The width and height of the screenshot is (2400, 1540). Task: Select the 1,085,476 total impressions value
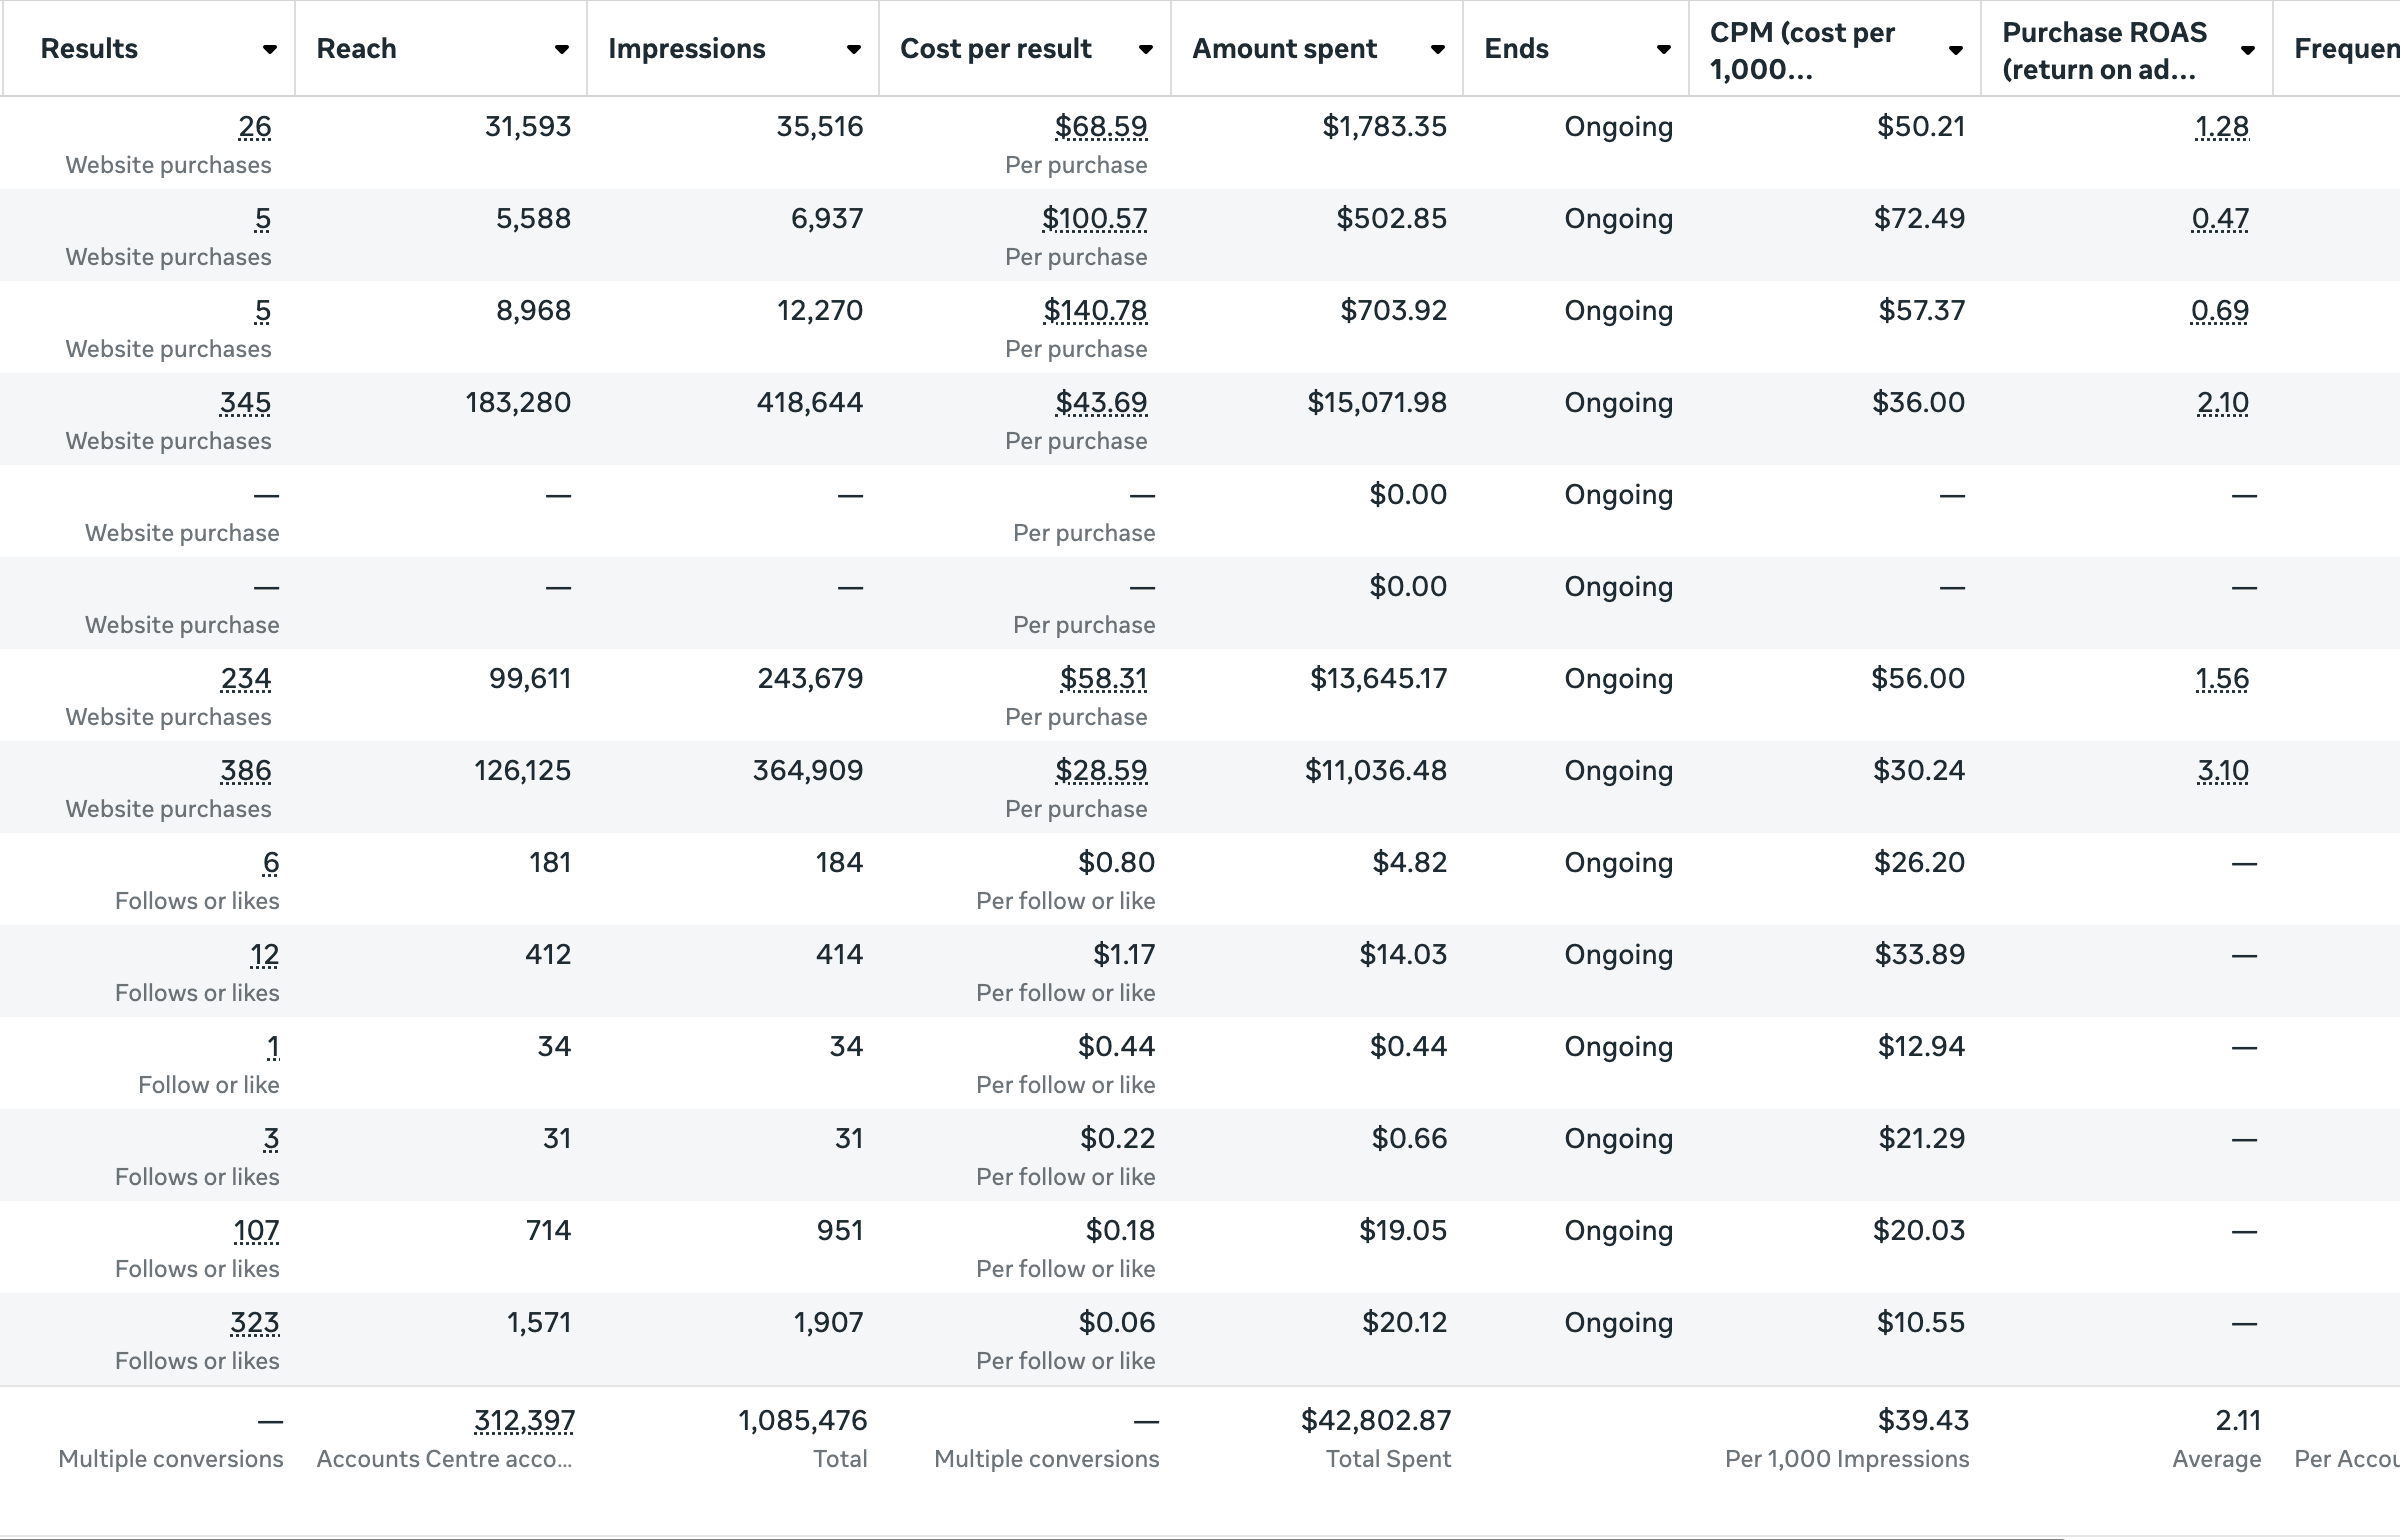[802, 1421]
